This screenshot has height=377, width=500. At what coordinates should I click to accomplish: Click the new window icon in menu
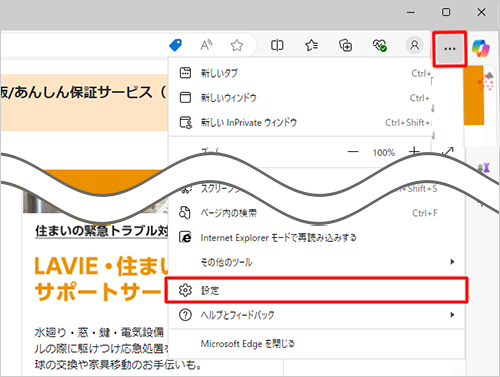[x=185, y=97]
